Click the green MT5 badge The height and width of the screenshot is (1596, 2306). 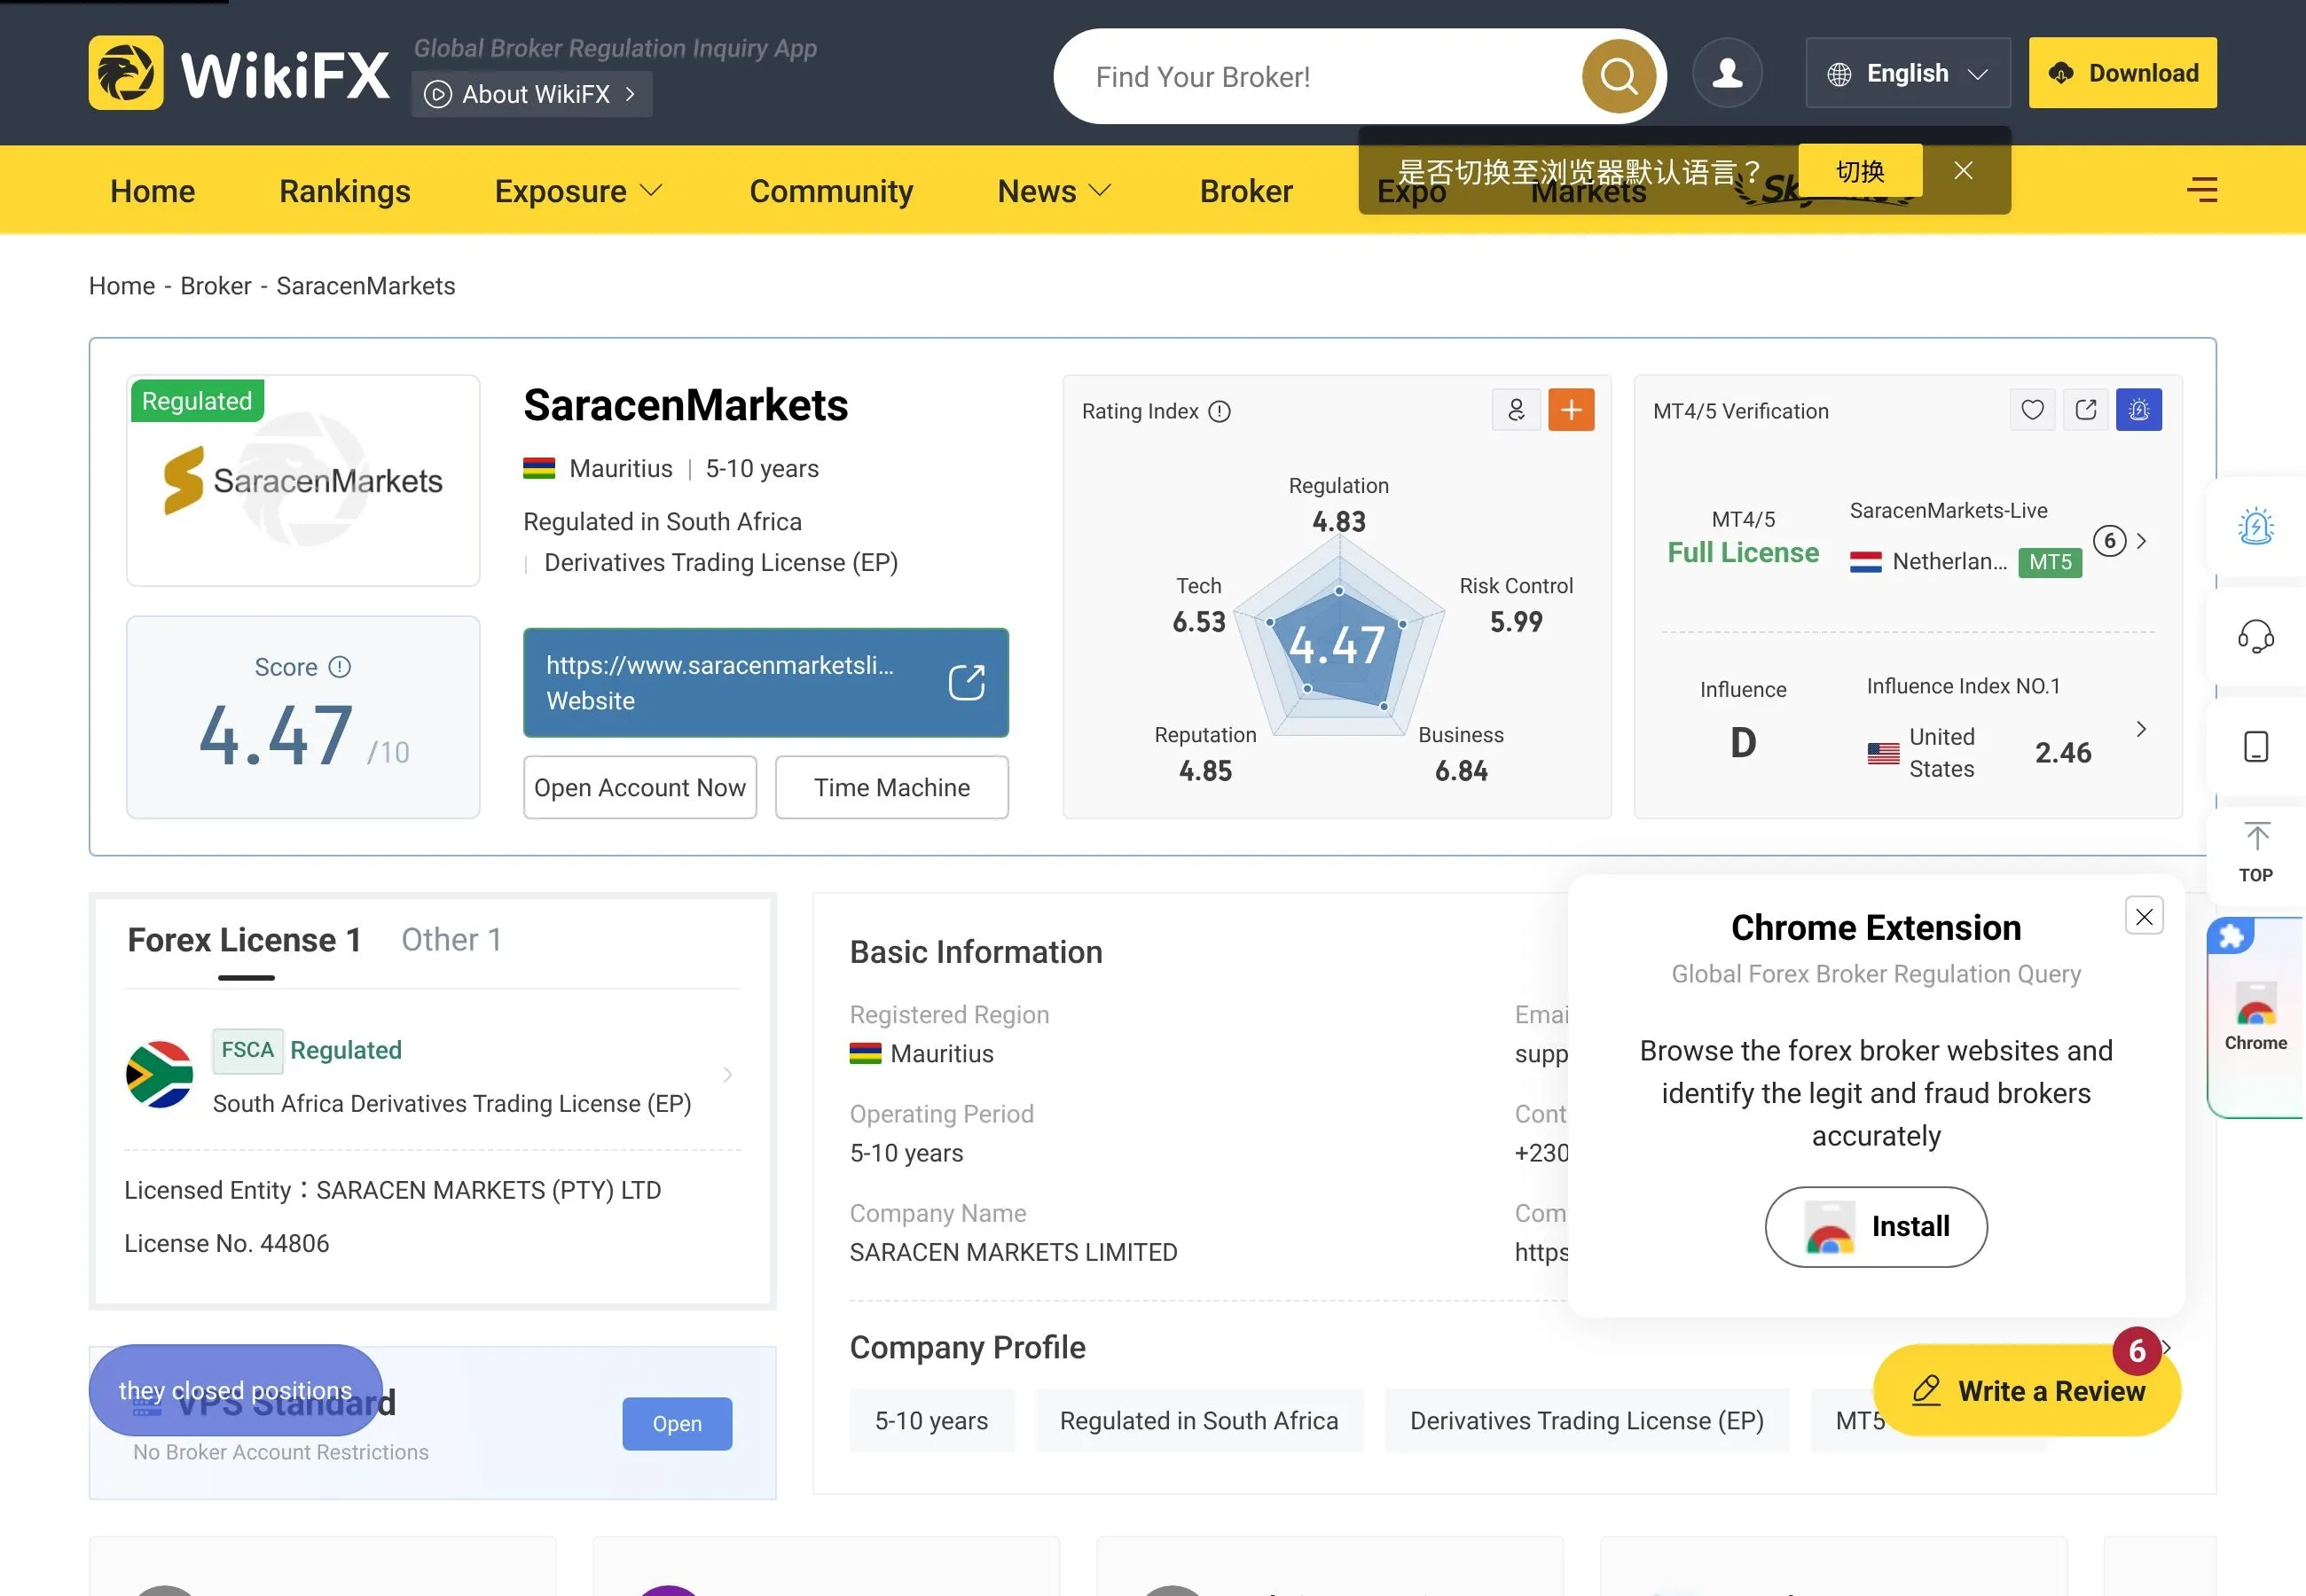pos(2050,562)
